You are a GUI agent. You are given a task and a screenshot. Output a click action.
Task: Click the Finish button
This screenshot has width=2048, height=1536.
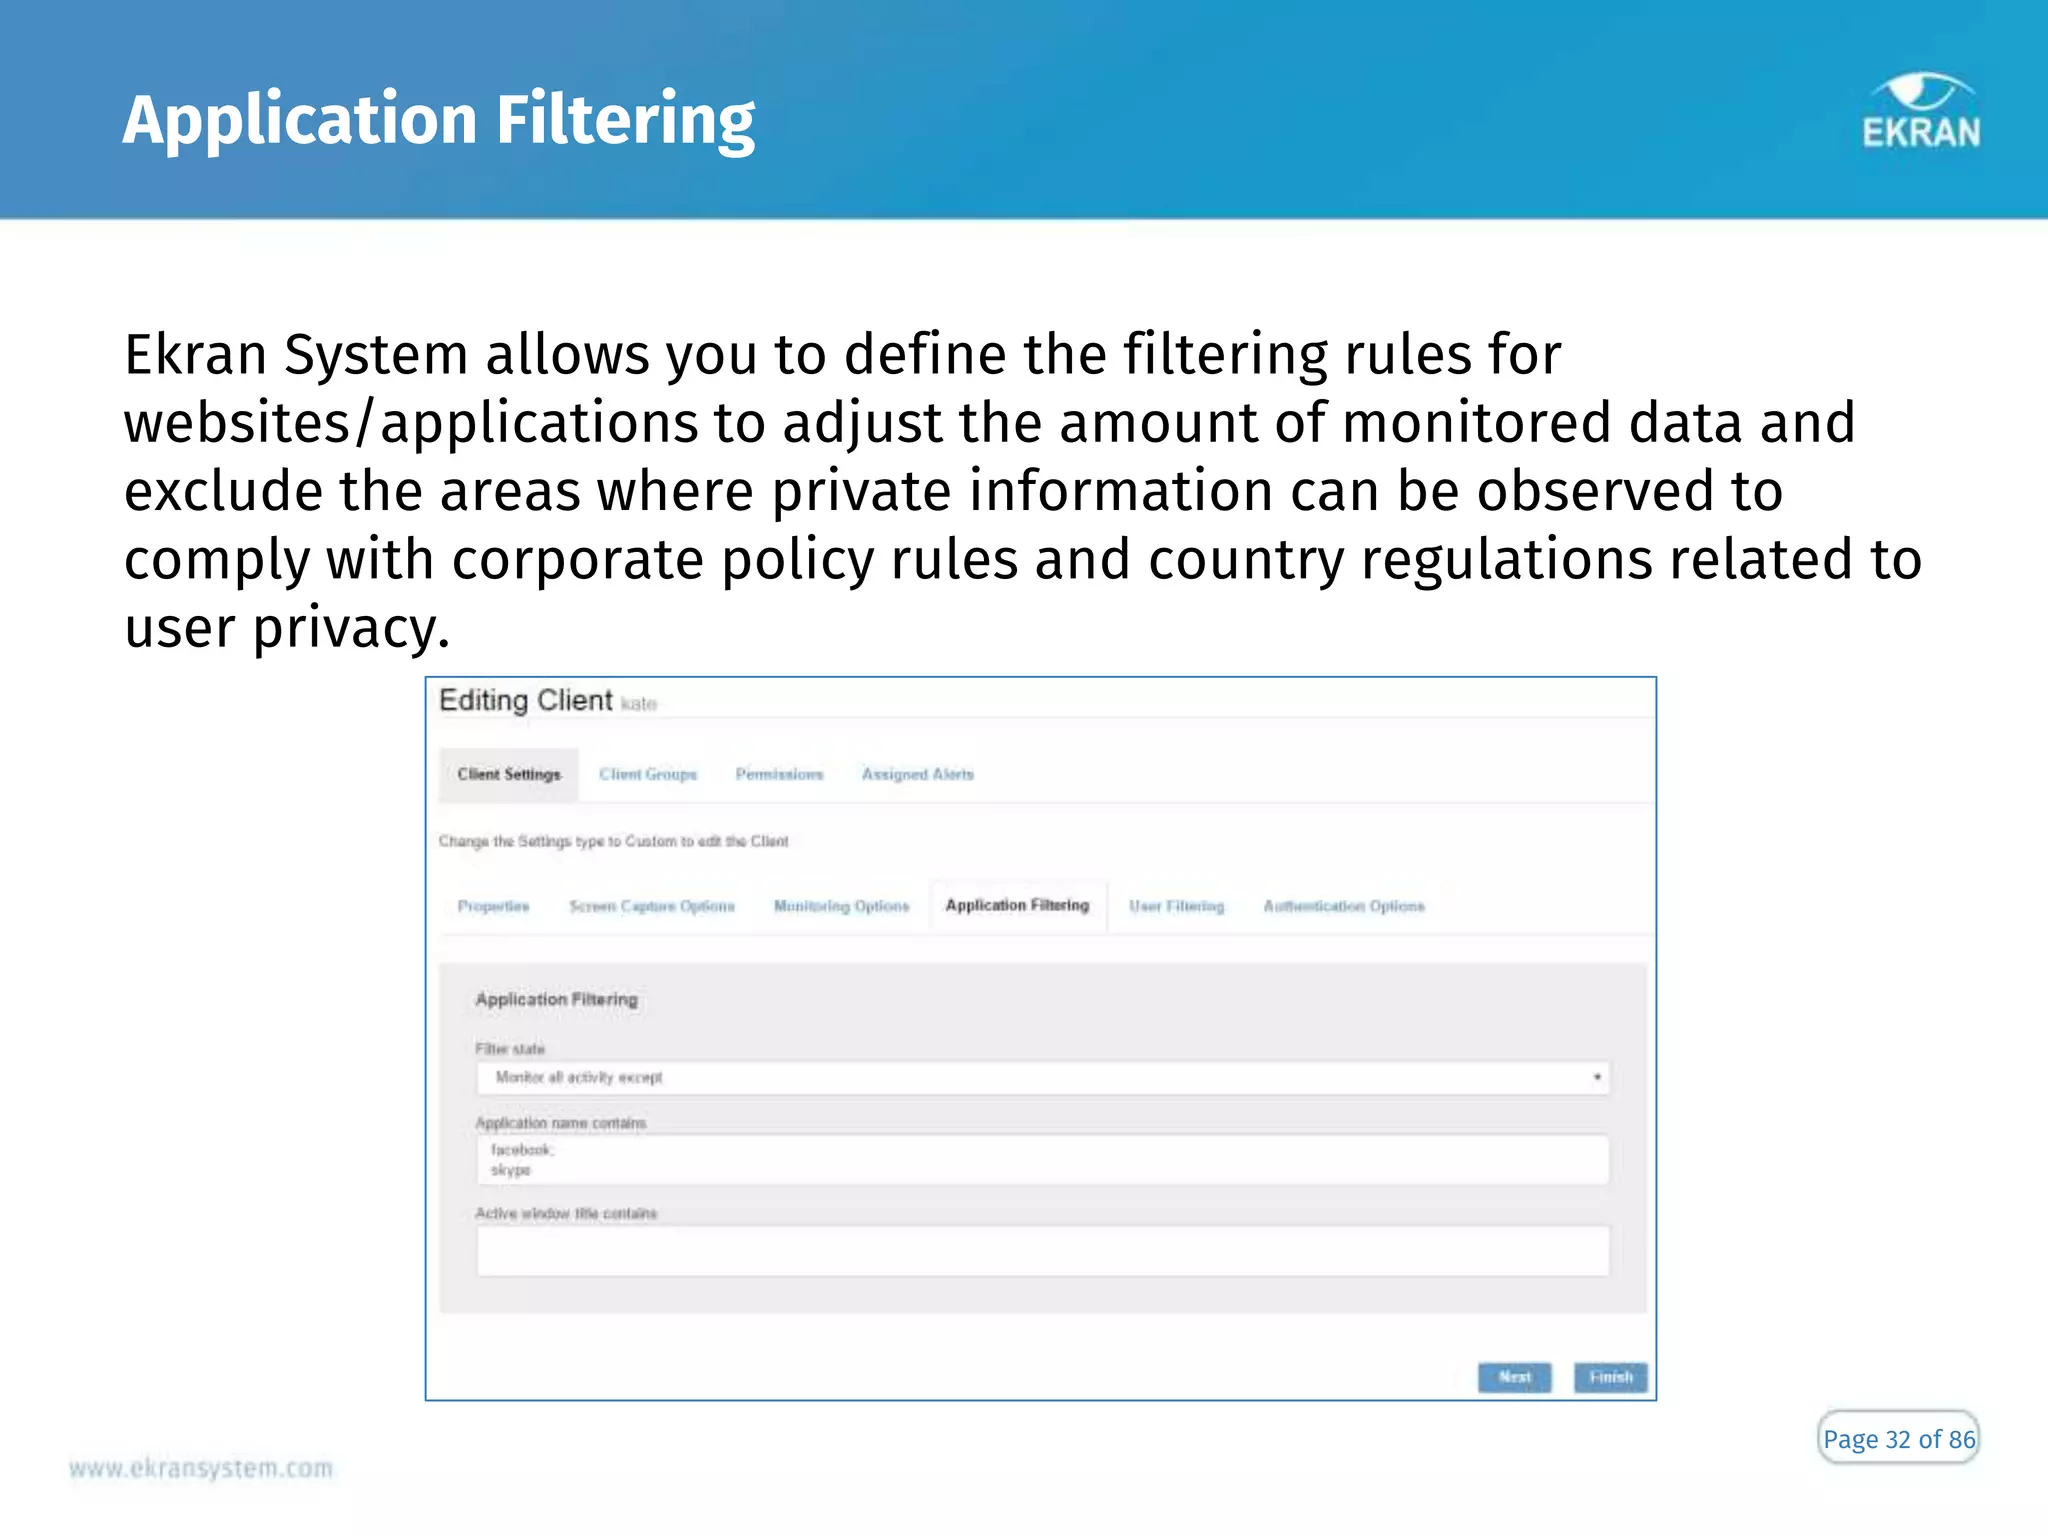(x=1611, y=1377)
